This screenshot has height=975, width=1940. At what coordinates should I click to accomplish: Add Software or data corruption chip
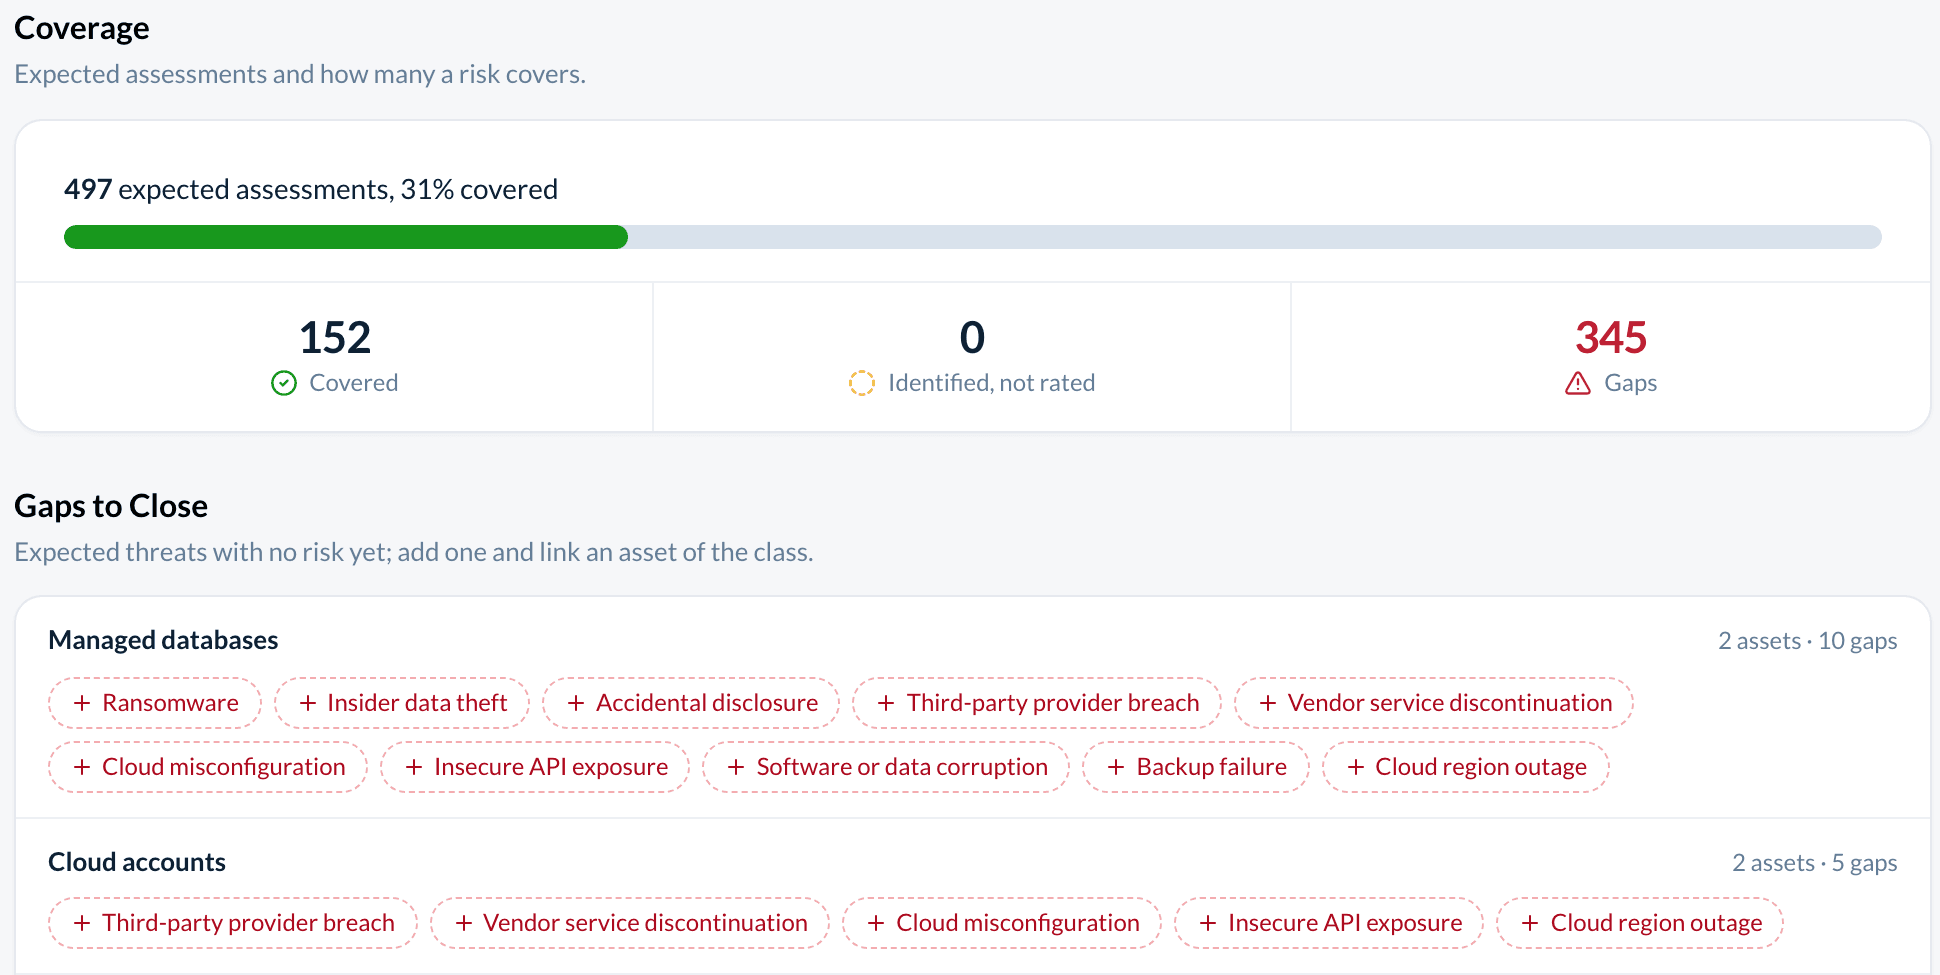[886, 767]
